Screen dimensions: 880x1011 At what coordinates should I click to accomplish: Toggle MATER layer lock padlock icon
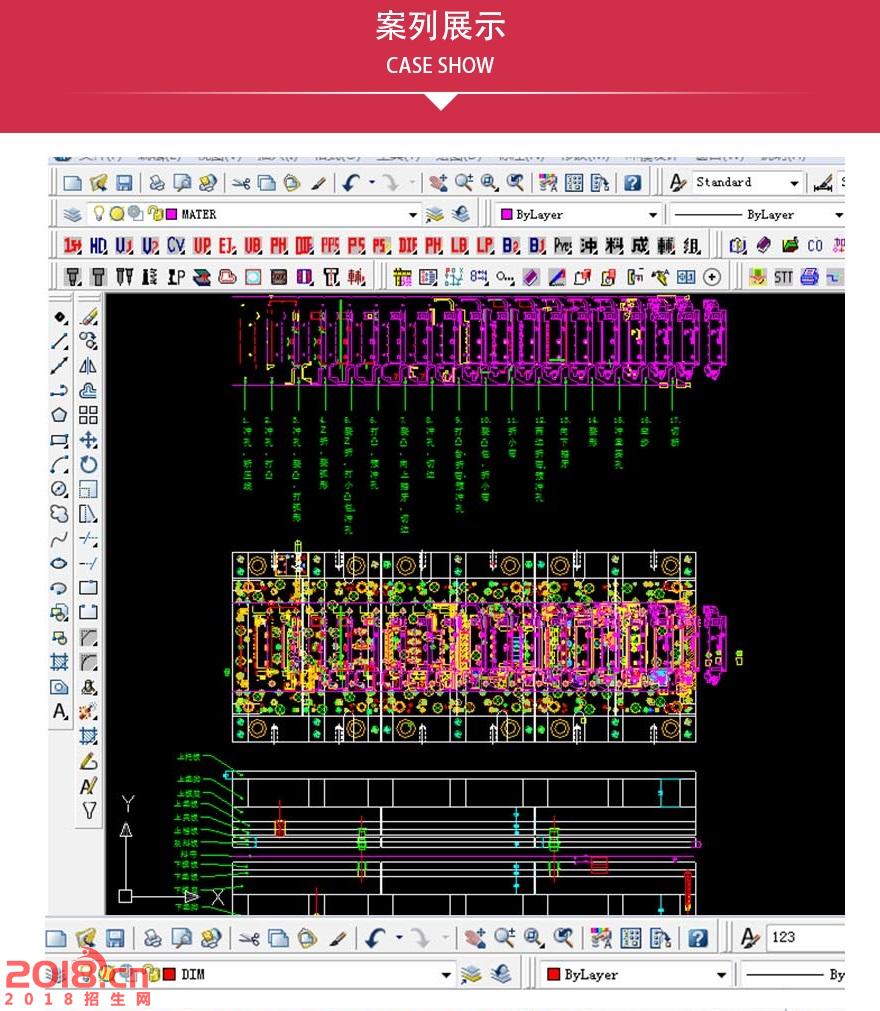pos(155,213)
